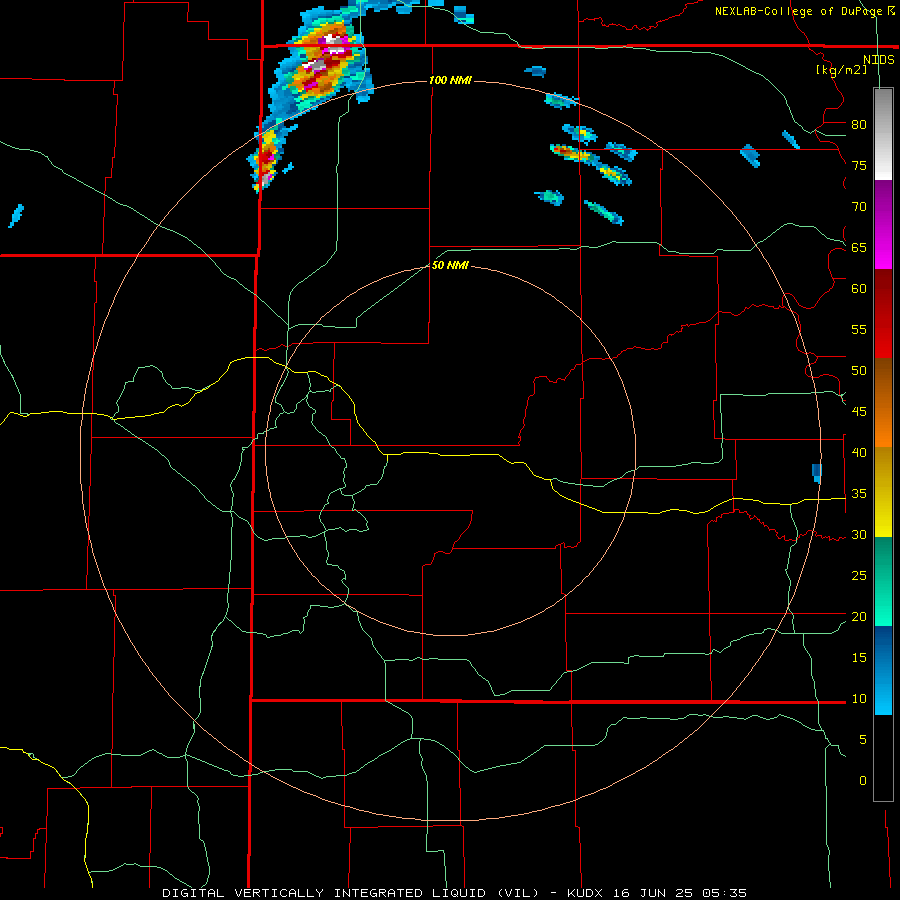The image size is (900, 900).
Task: Click the NIDS label above the color scale
Action: click(x=879, y=60)
